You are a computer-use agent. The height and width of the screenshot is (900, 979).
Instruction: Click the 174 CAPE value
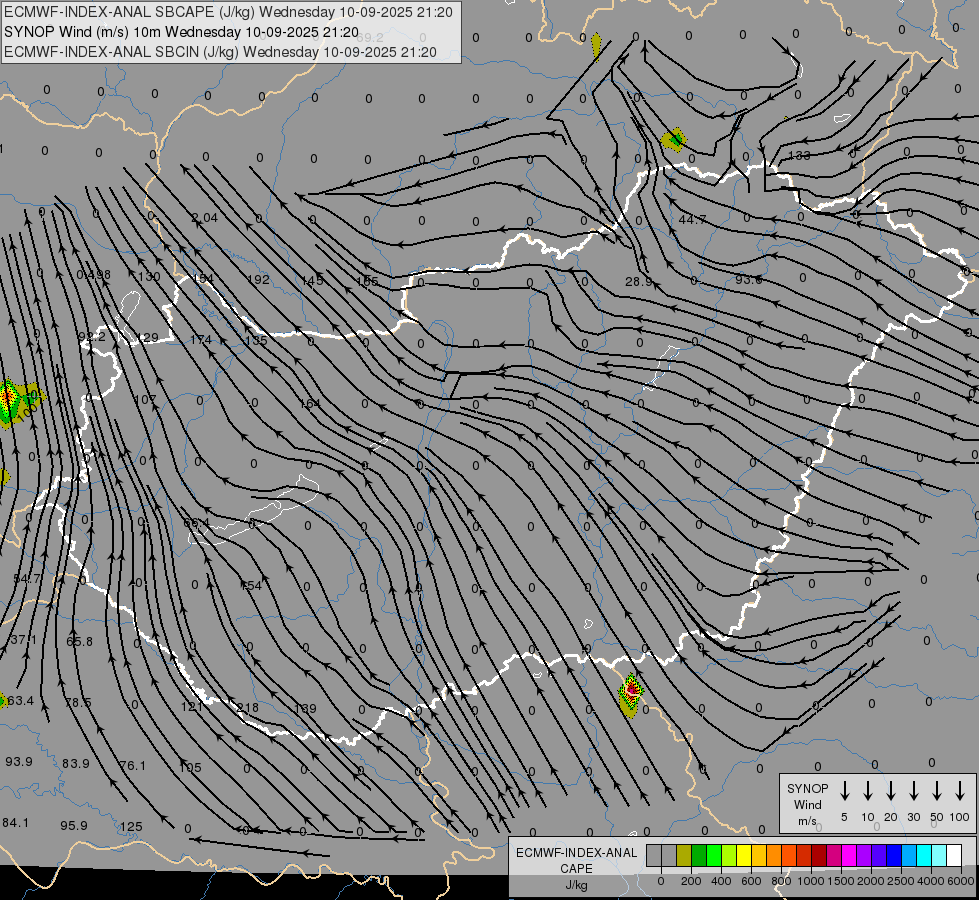[x=201, y=340]
